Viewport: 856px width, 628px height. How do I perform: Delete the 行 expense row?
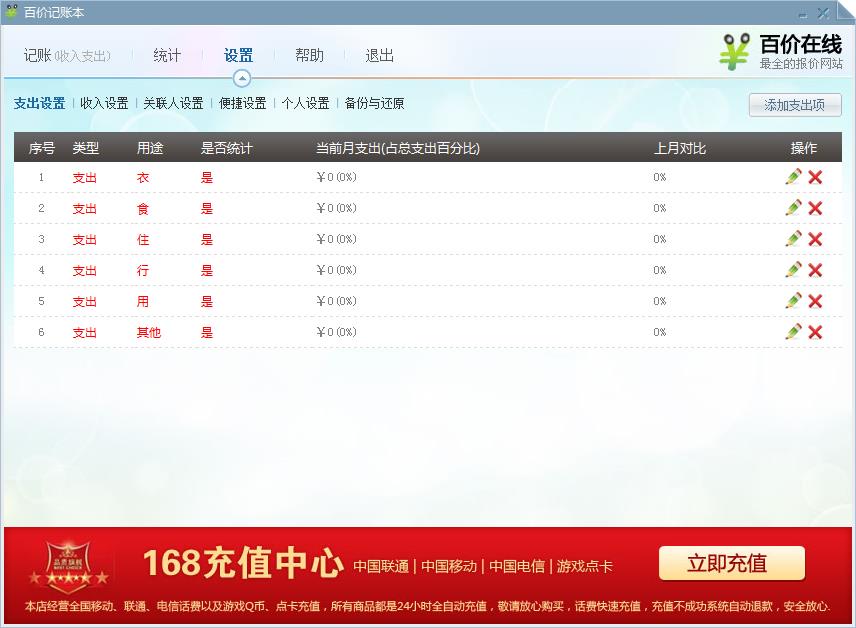pyautogui.click(x=815, y=270)
